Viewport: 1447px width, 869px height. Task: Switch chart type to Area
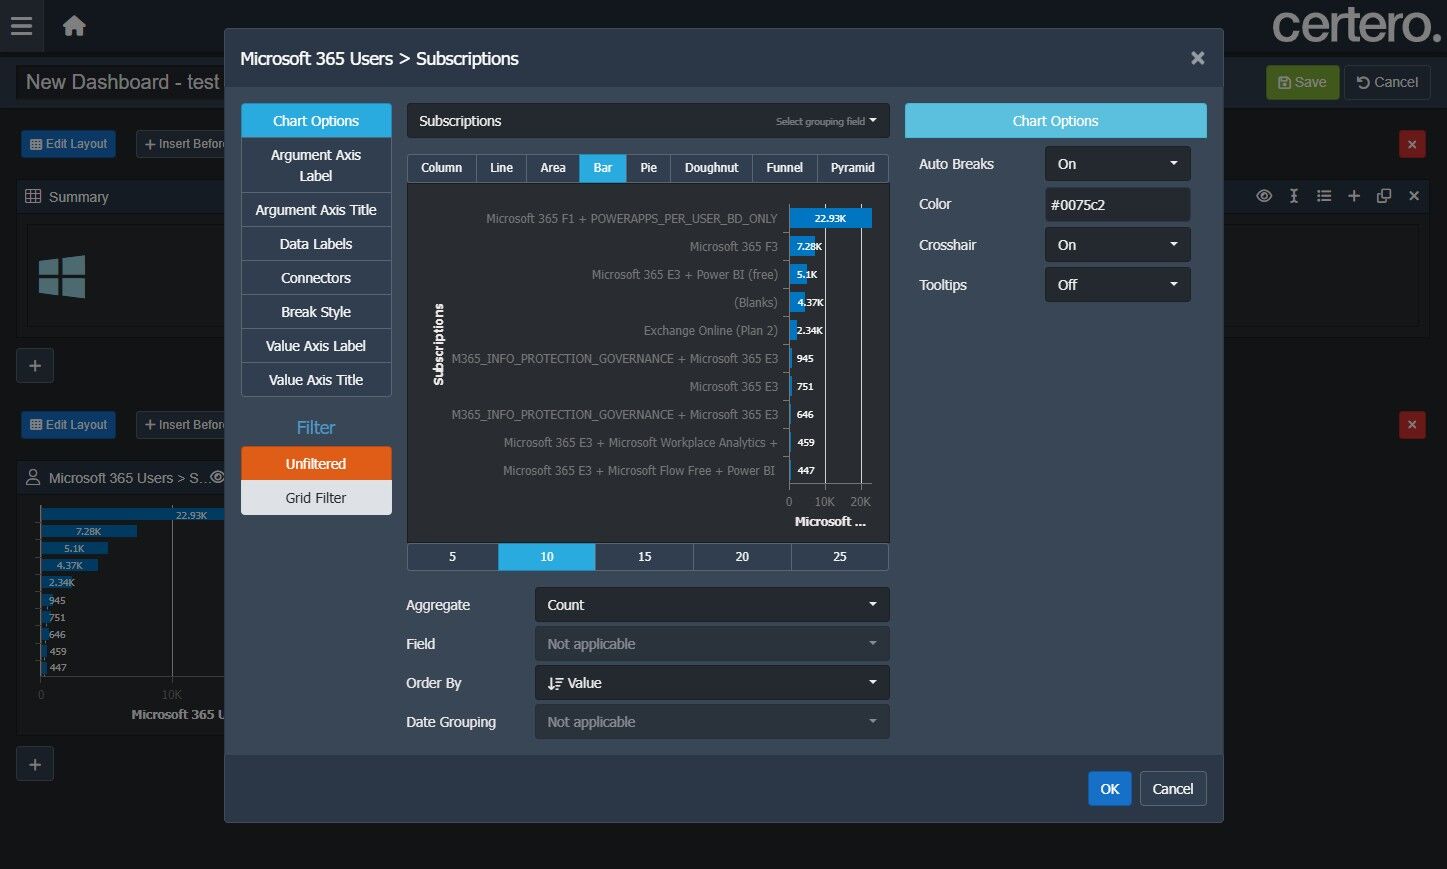[x=553, y=168]
